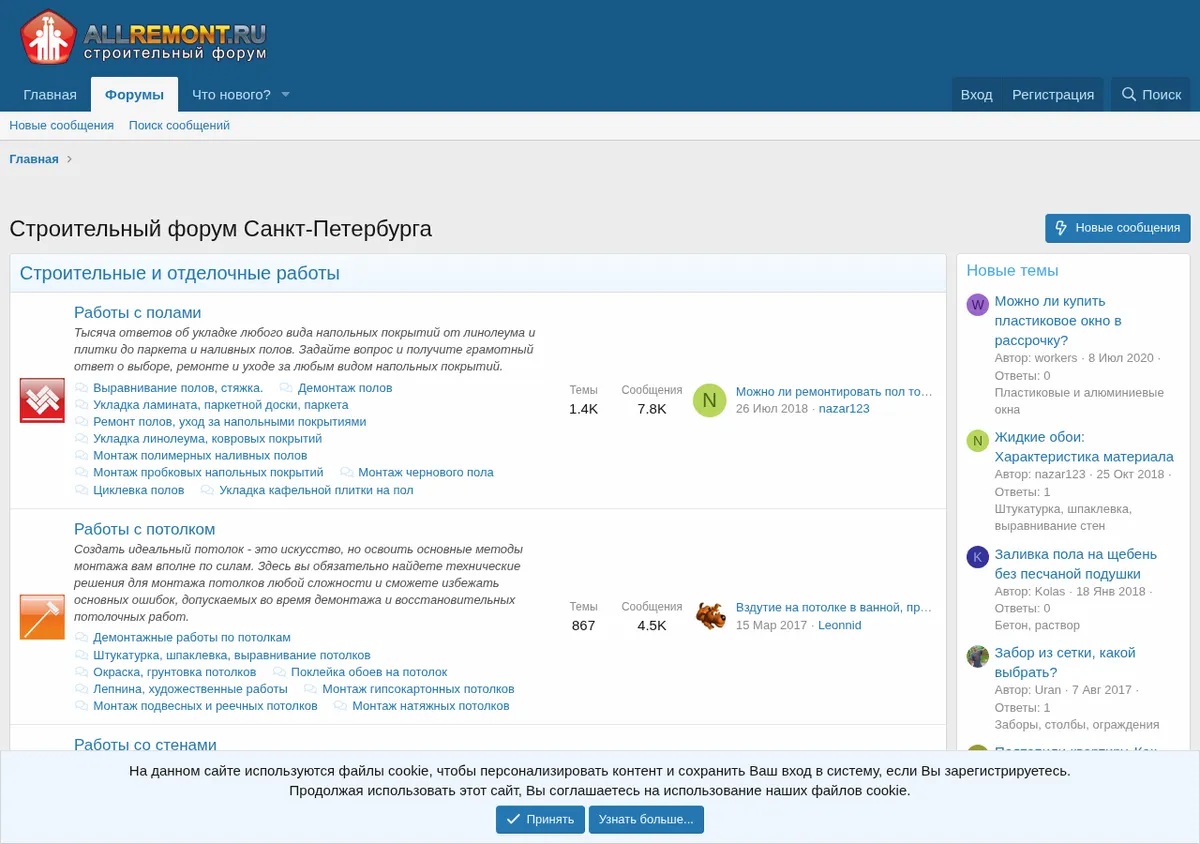Open the Главная navigation tab
1200x844 pixels.
50,95
